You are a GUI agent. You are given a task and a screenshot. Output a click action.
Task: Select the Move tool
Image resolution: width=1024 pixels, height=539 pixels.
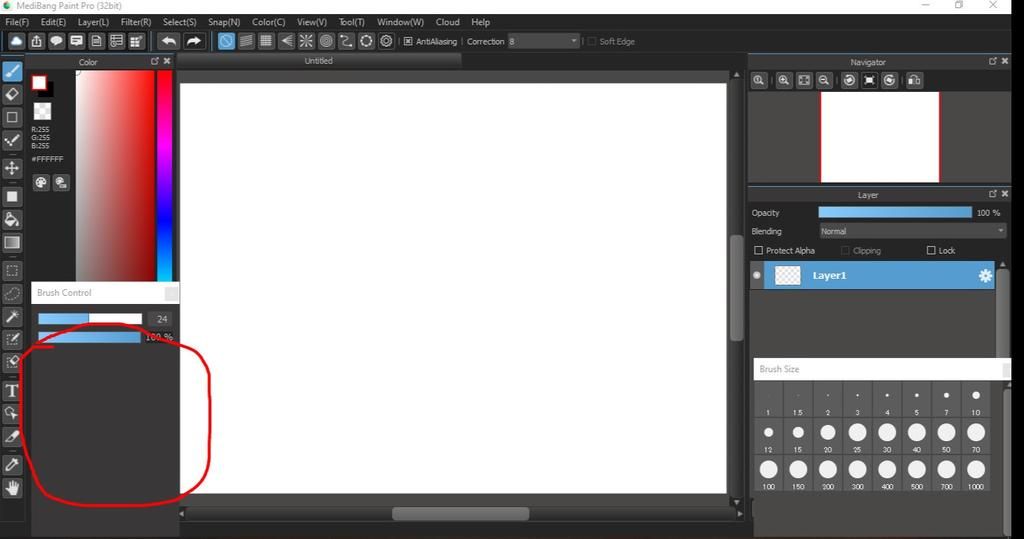(12, 168)
